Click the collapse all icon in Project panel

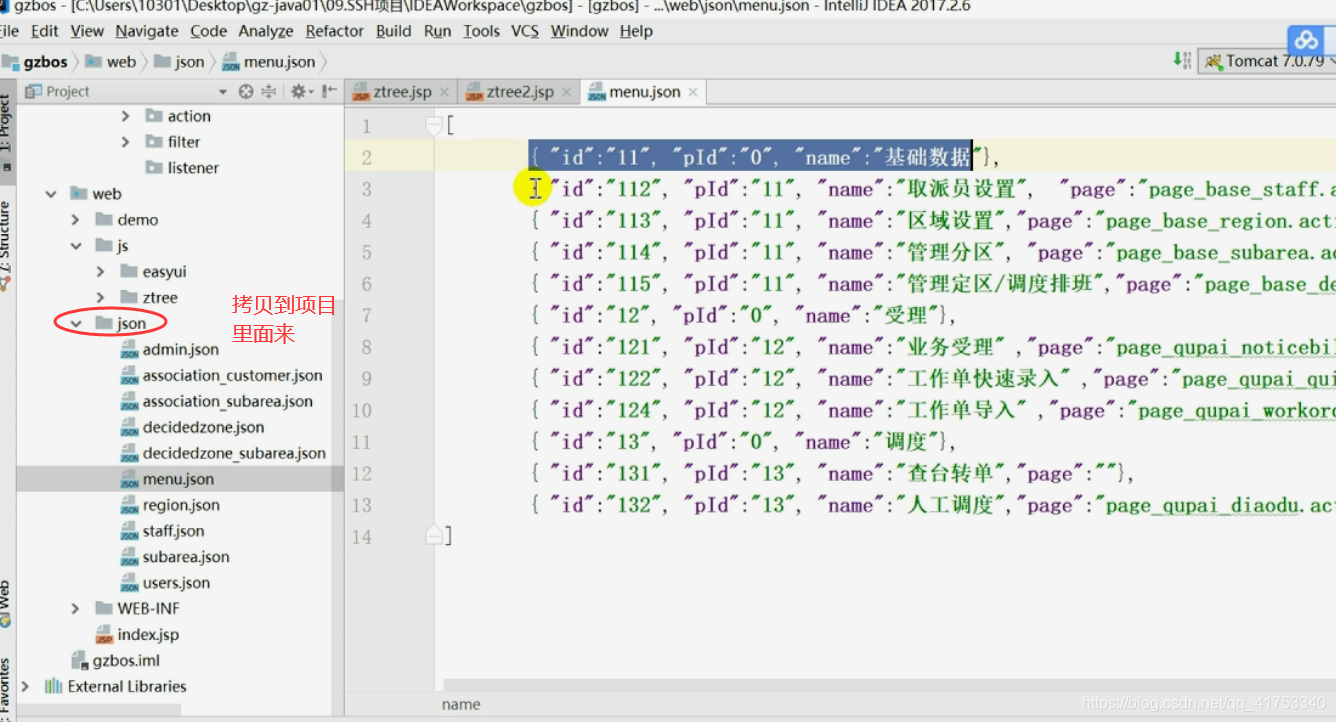pyautogui.click(x=269, y=91)
